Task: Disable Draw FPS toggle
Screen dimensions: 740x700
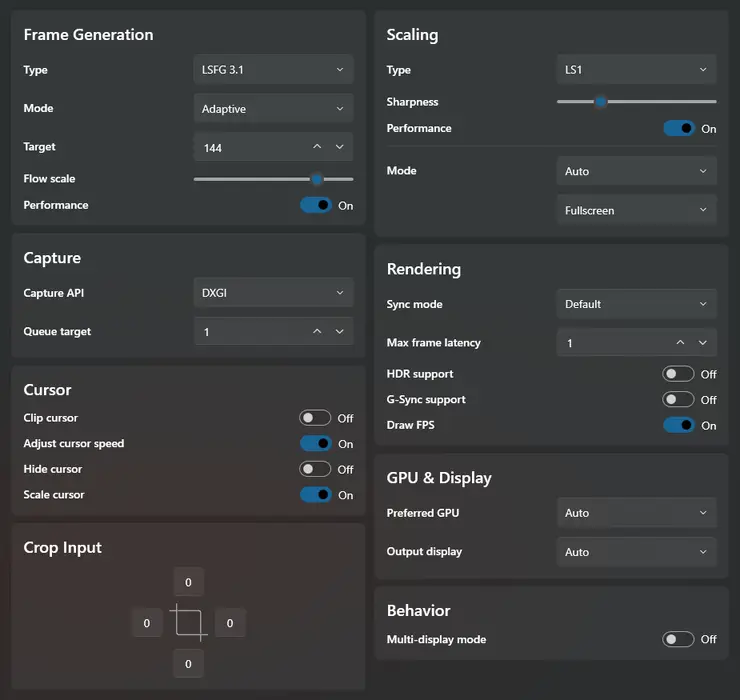Action: [679, 425]
